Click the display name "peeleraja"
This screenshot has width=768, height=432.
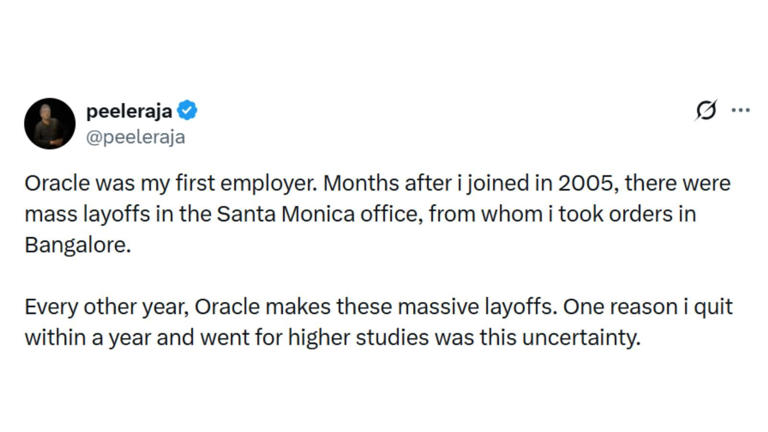click(129, 111)
